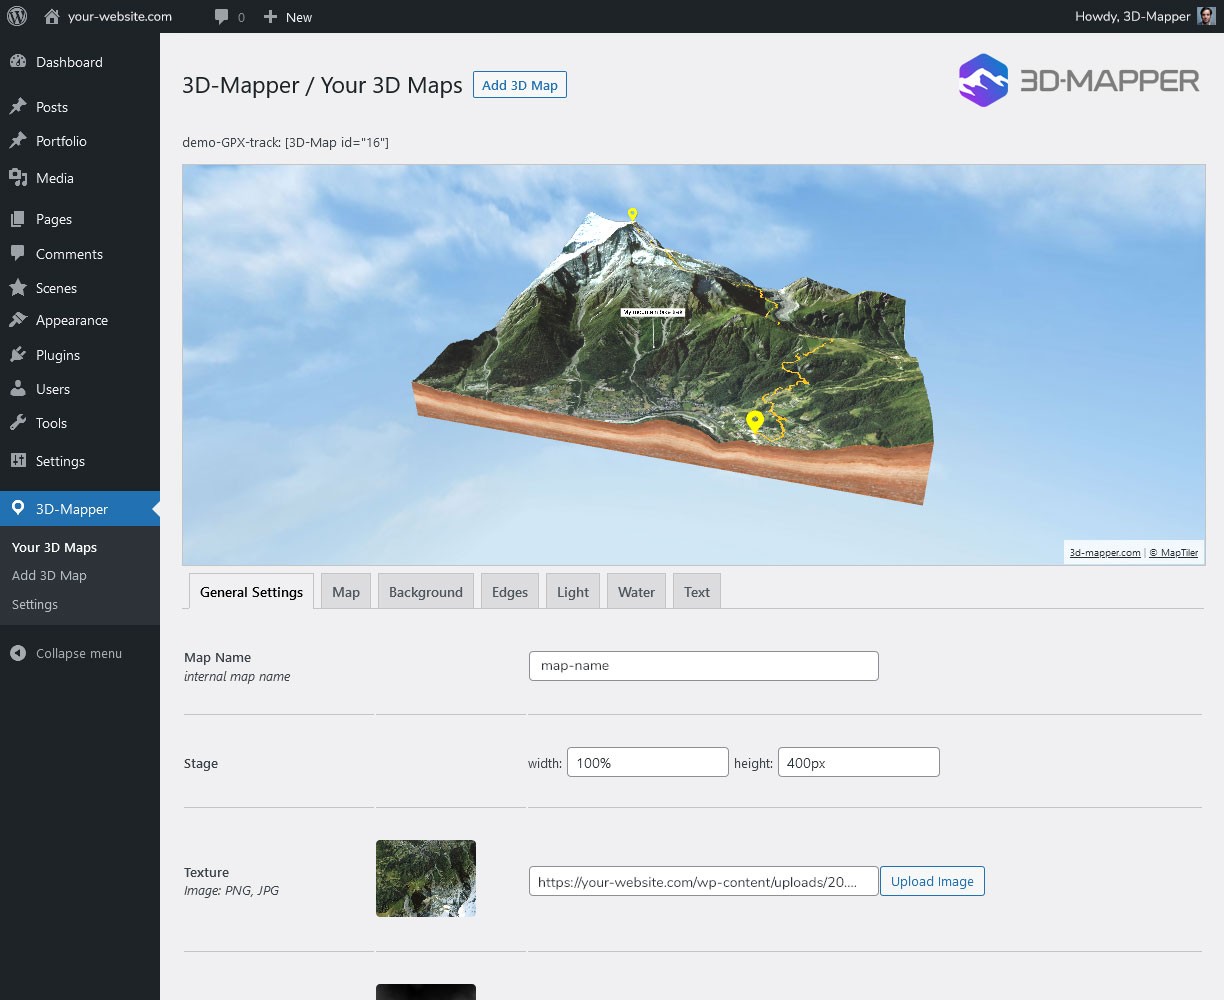Click the Stage height input field
1224x1000 pixels.
point(859,762)
